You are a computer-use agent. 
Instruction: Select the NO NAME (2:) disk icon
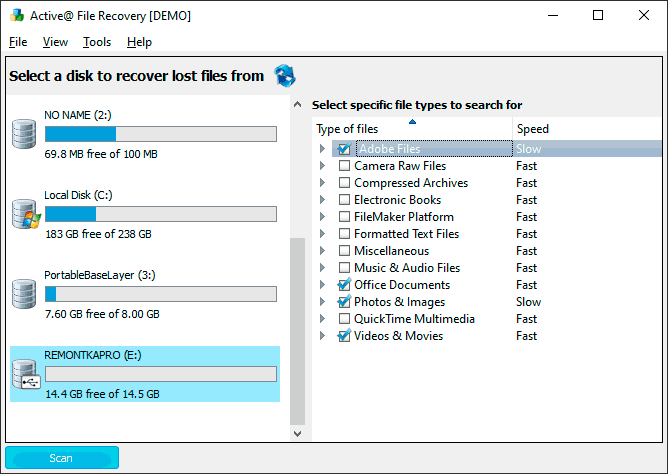click(x=24, y=134)
